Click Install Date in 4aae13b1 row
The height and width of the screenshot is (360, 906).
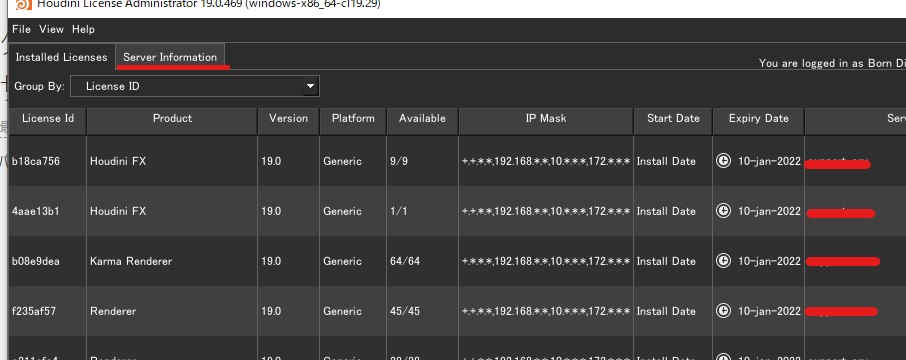point(673,211)
